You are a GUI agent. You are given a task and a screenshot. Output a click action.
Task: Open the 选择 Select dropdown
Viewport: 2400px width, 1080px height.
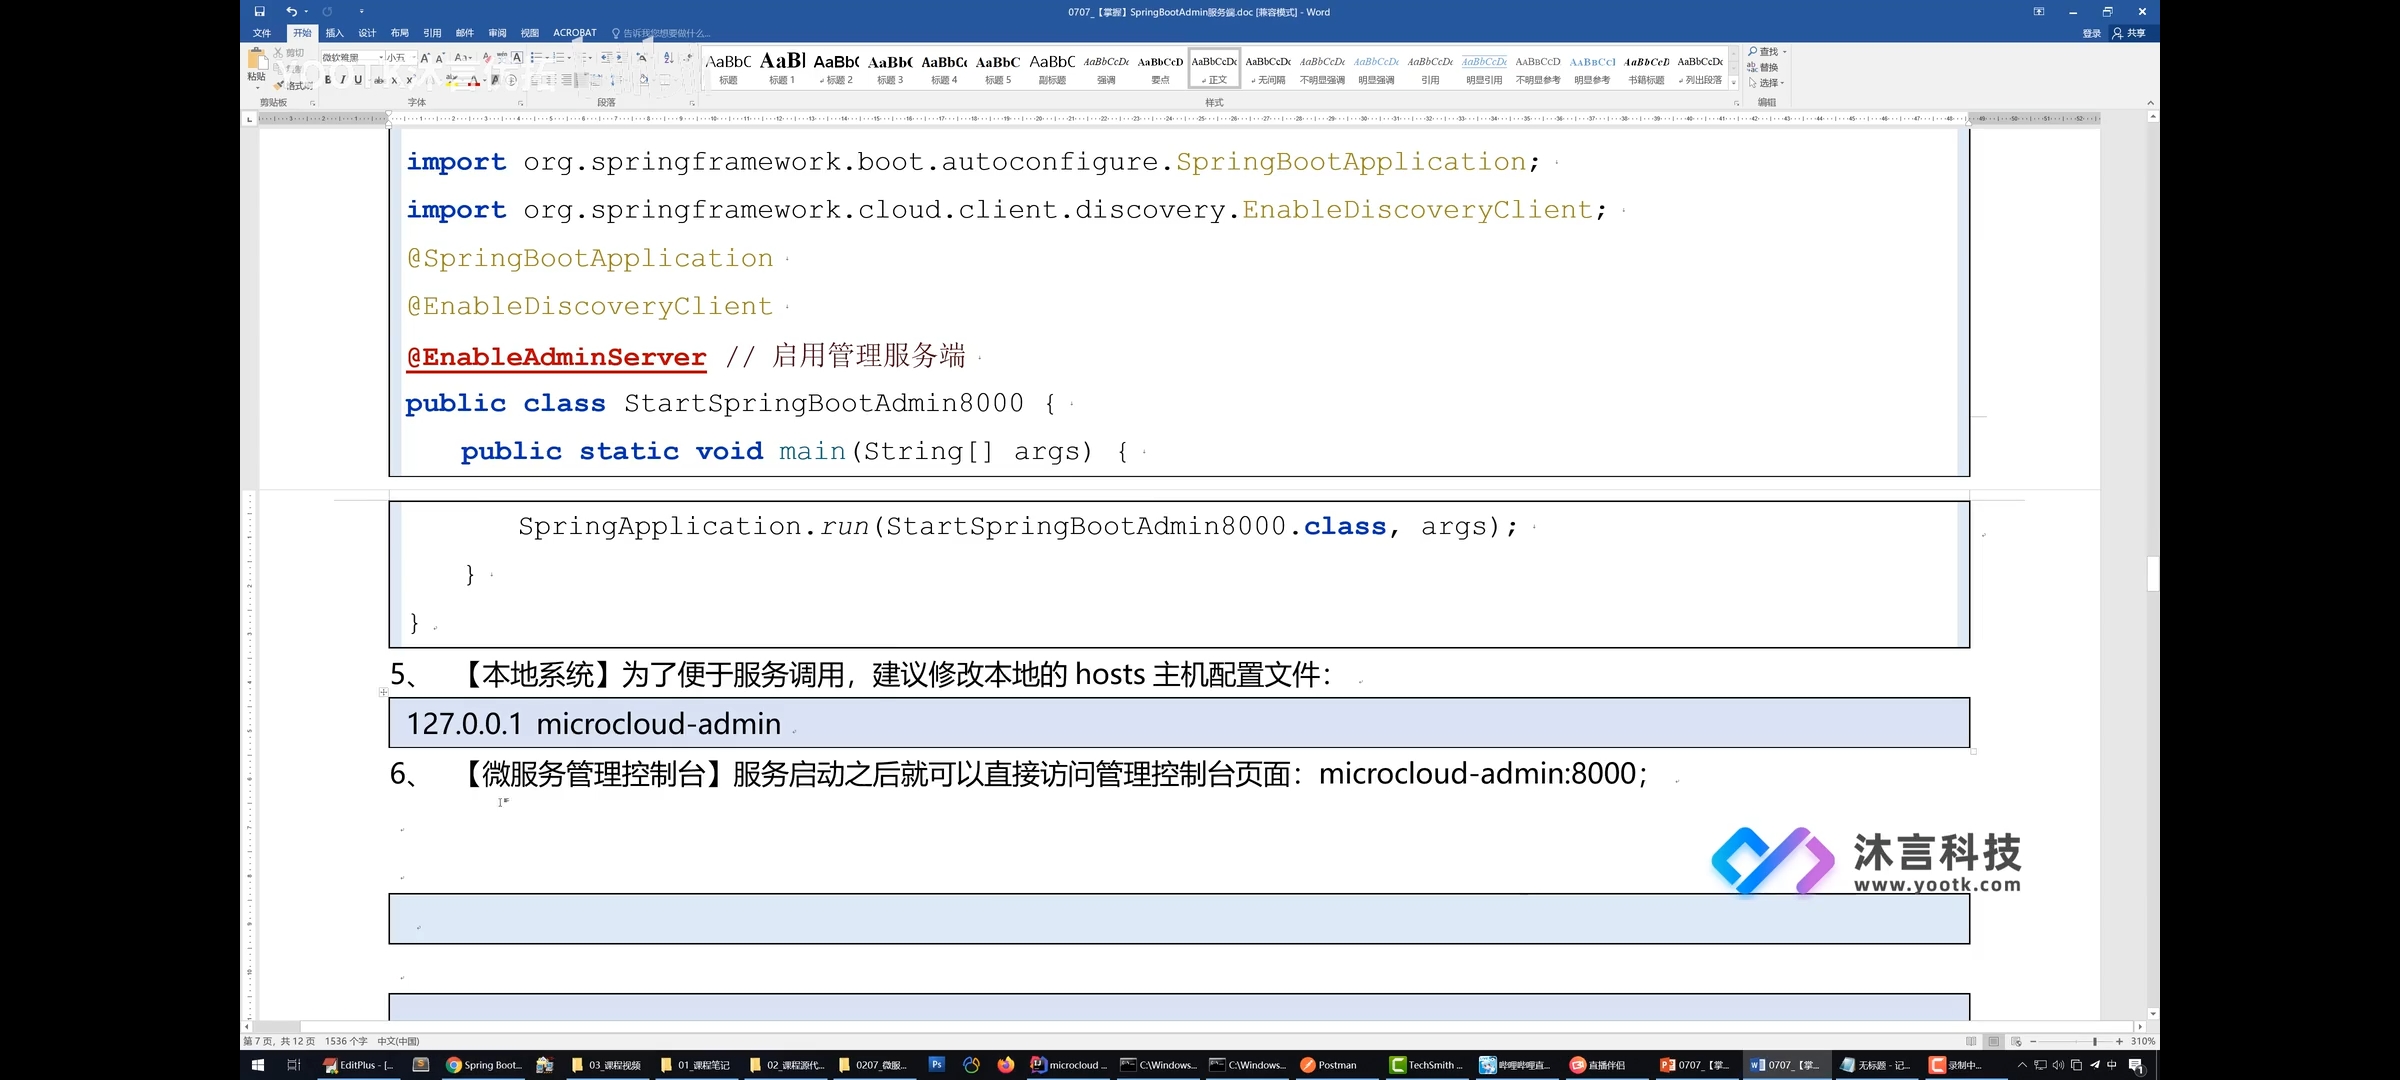1766,83
